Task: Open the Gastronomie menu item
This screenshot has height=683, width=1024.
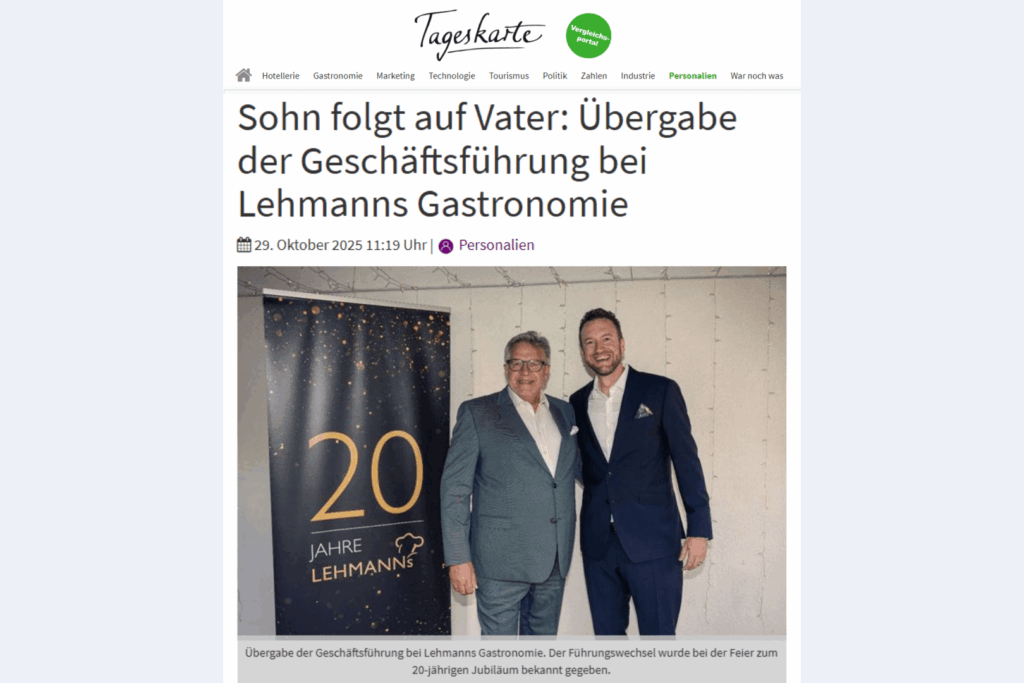Action: (x=338, y=76)
